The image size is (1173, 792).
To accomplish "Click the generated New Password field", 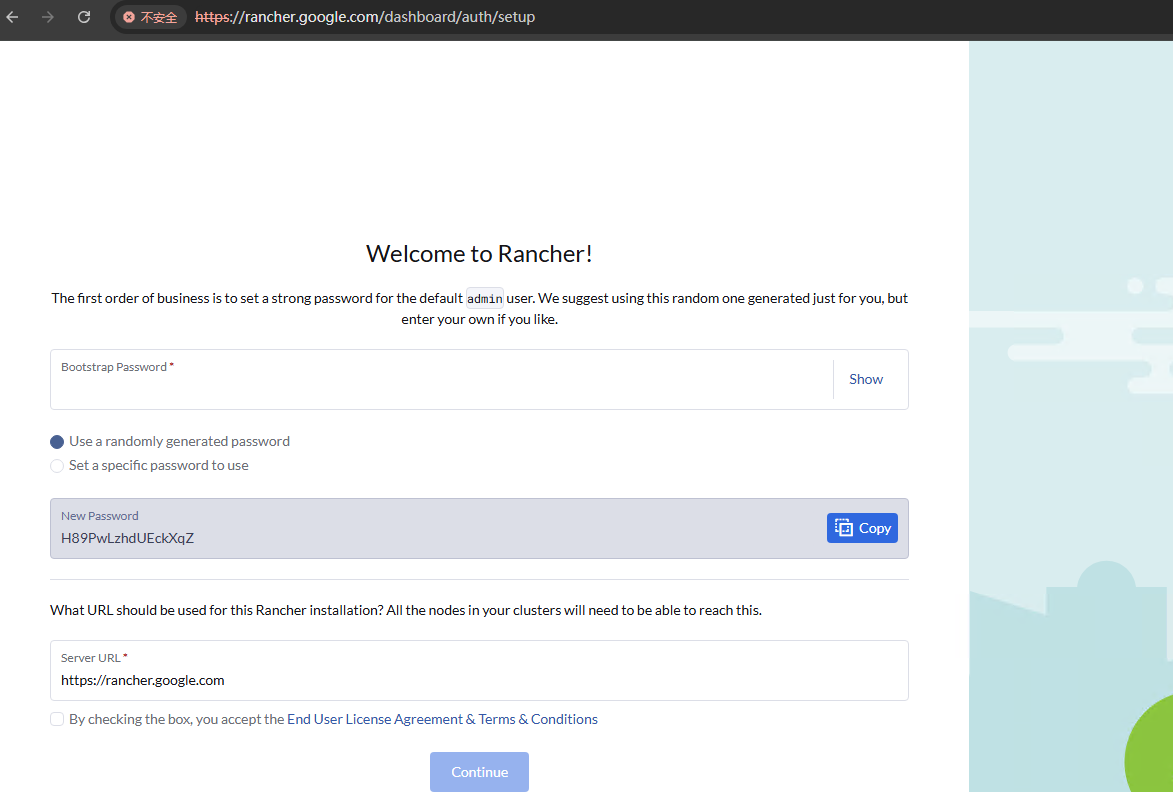I will pyautogui.click(x=430, y=538).
